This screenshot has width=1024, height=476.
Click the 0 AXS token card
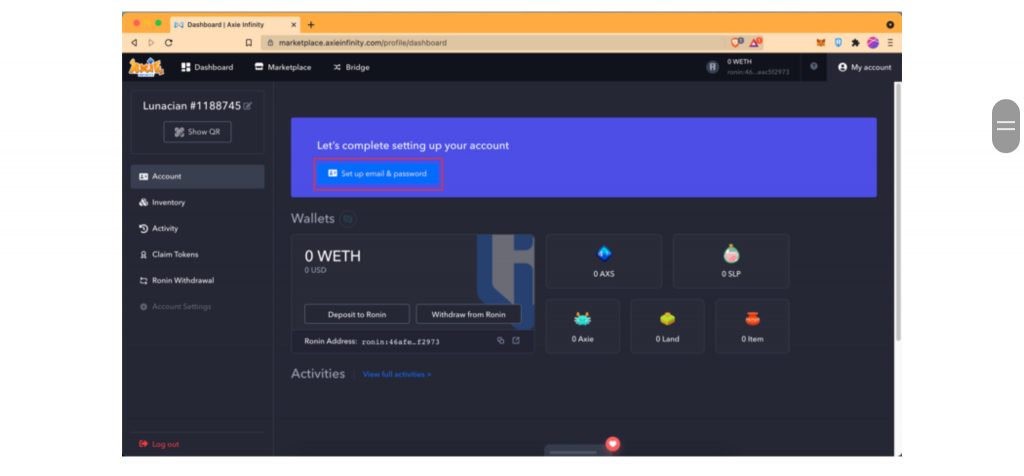point(603,261)
